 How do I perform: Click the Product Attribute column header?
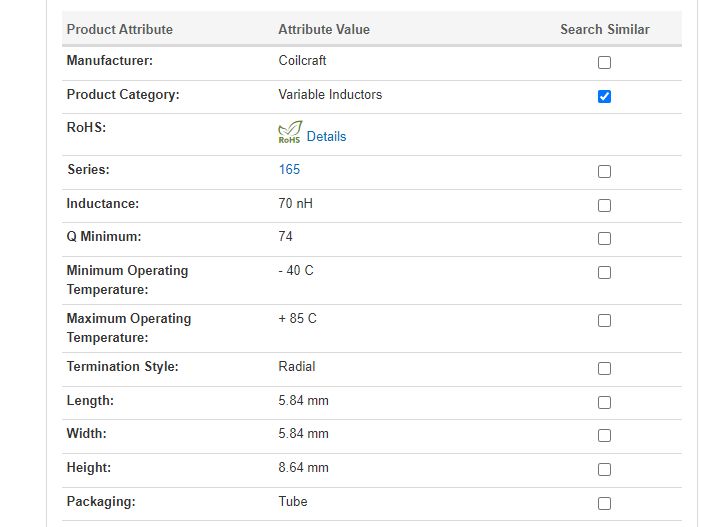tap(119, 29)
